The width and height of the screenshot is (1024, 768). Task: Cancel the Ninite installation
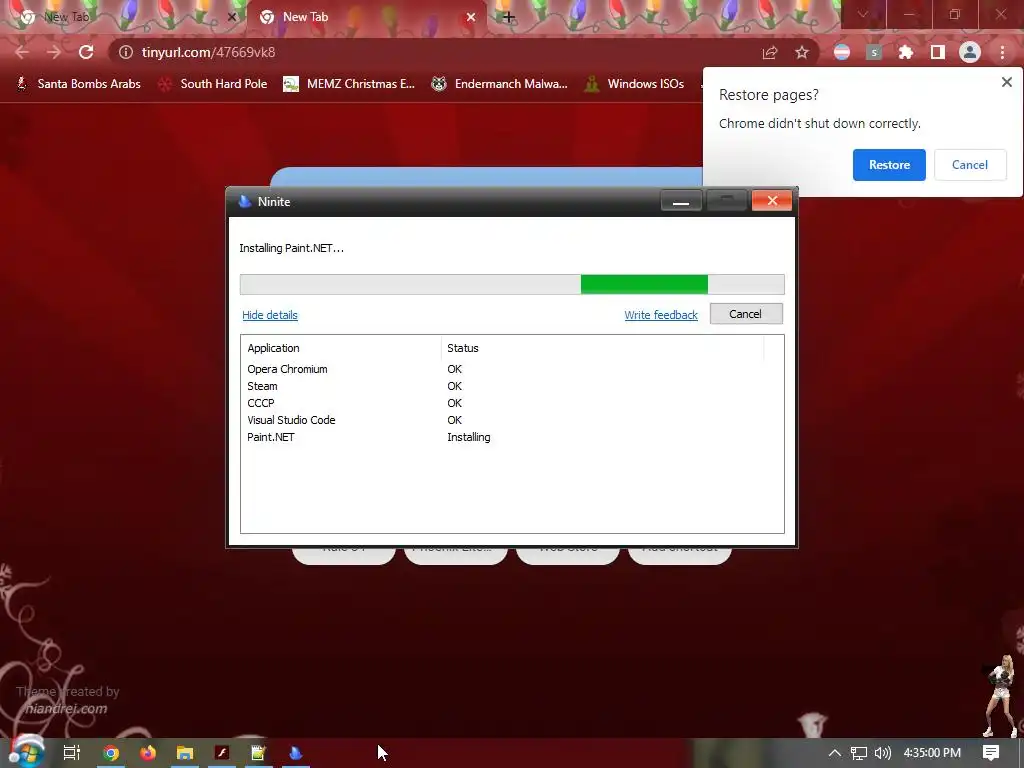[x=746, y=313]
